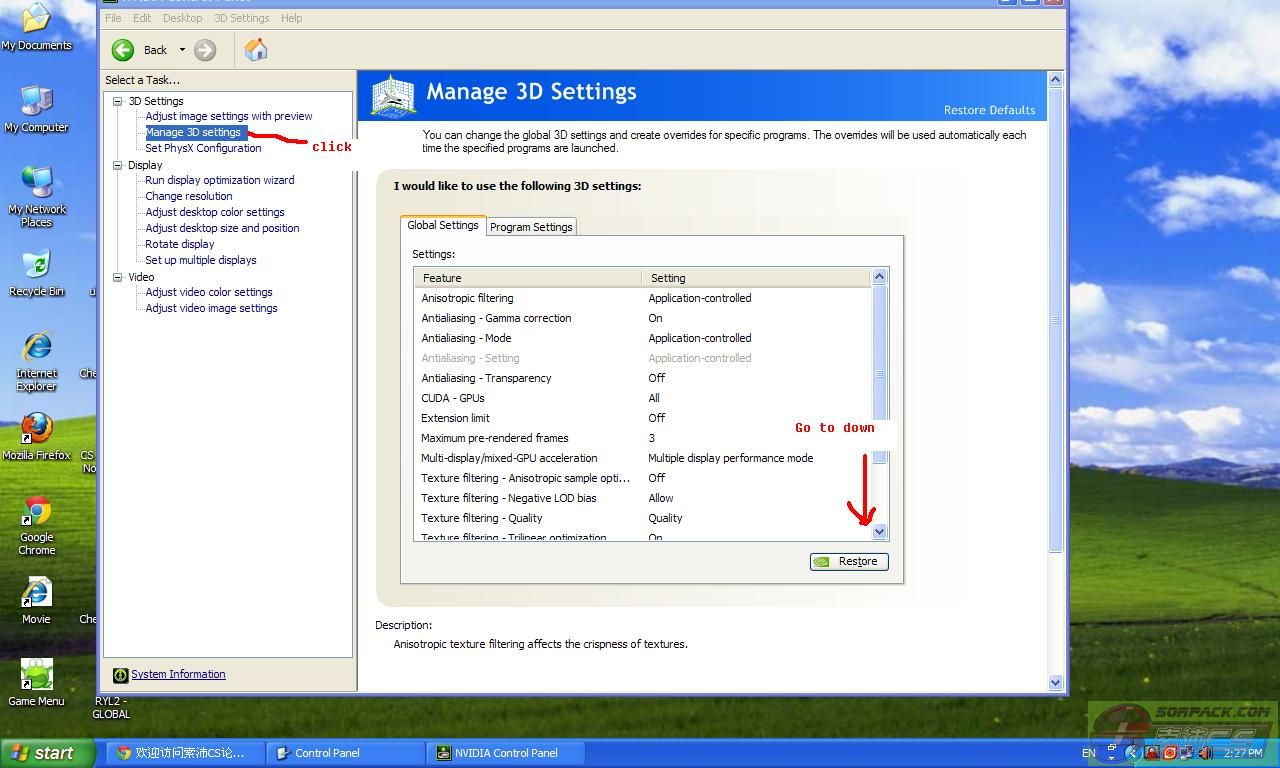Open Recycle Bin on desktop
This screenshot has height=768, width=1280.
point(37,266)
